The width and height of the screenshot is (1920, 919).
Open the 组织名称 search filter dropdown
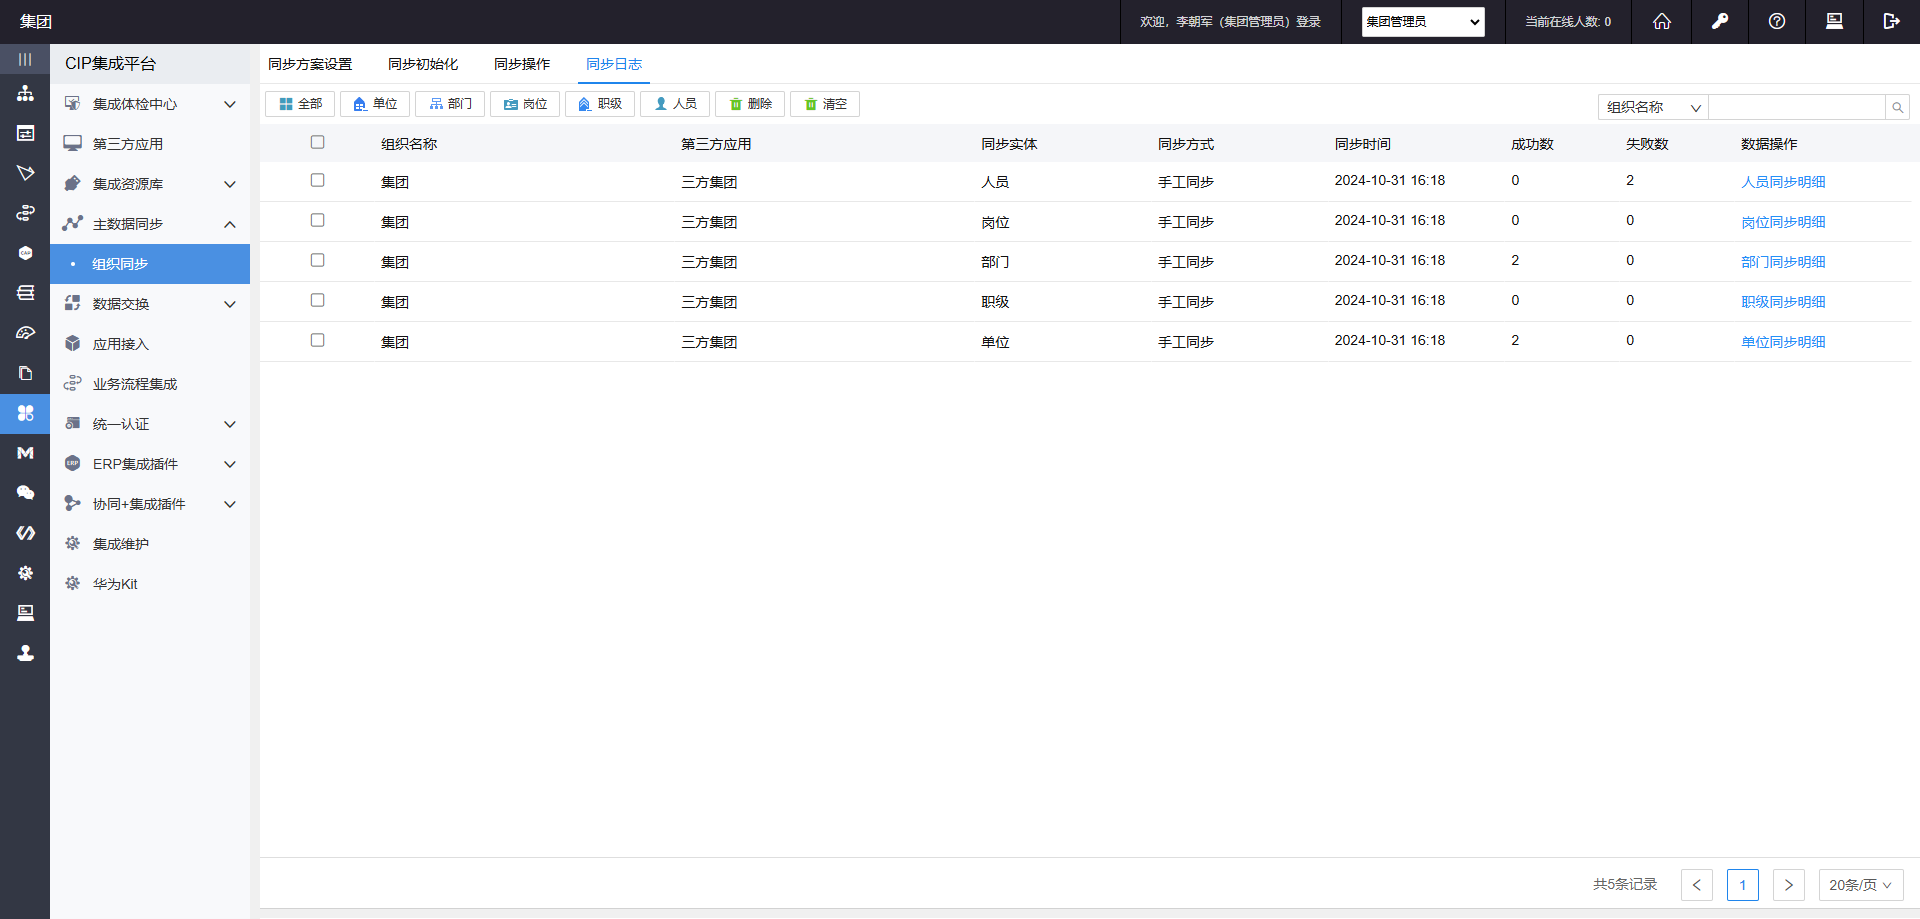point(1652,107)
